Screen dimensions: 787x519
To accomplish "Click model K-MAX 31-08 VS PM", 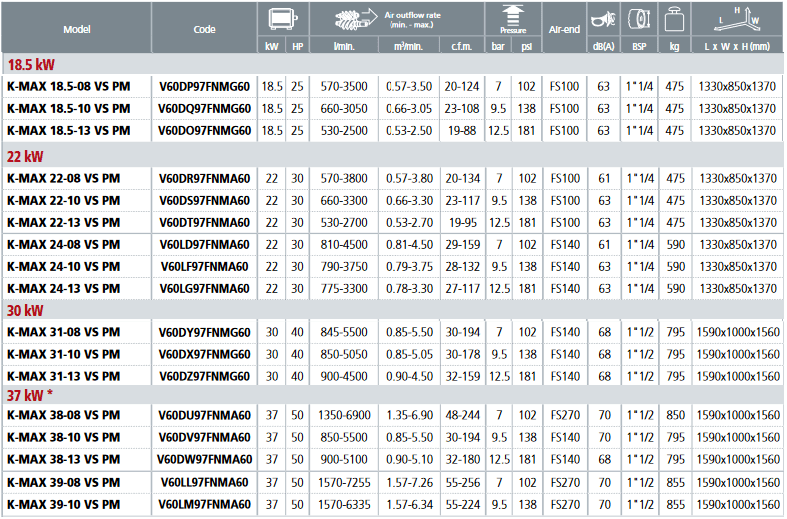I will [64, 332].
